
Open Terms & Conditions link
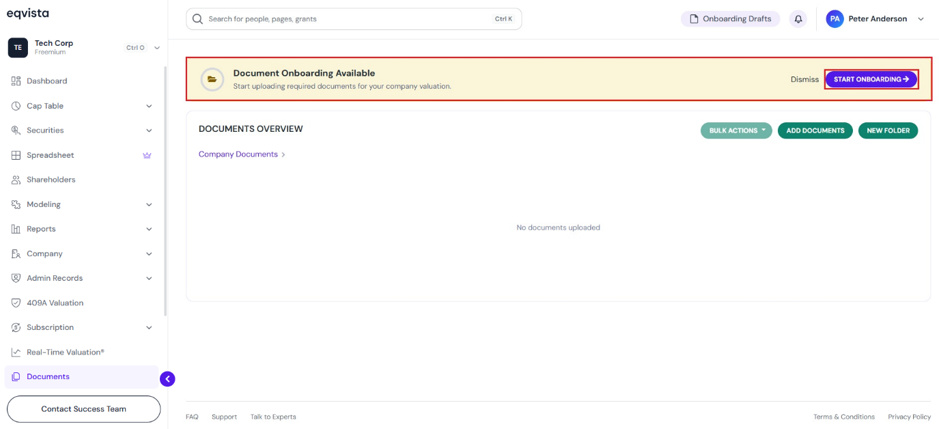pos(844,417)
